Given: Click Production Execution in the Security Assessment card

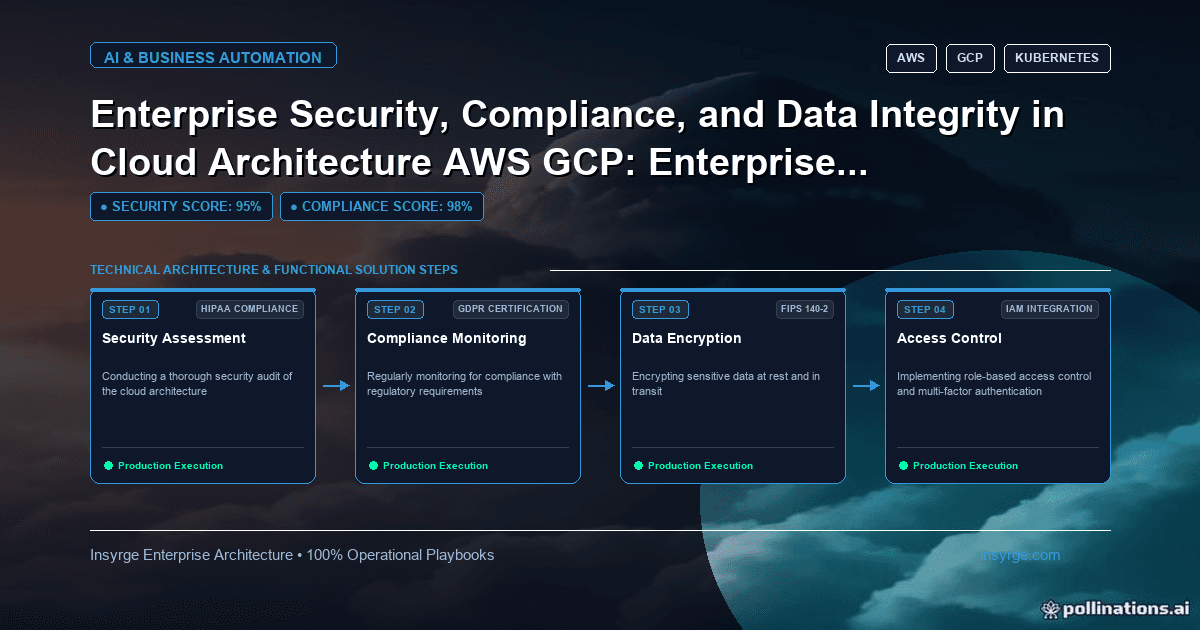Looking at the screenshot, I should tap(171, 466).
